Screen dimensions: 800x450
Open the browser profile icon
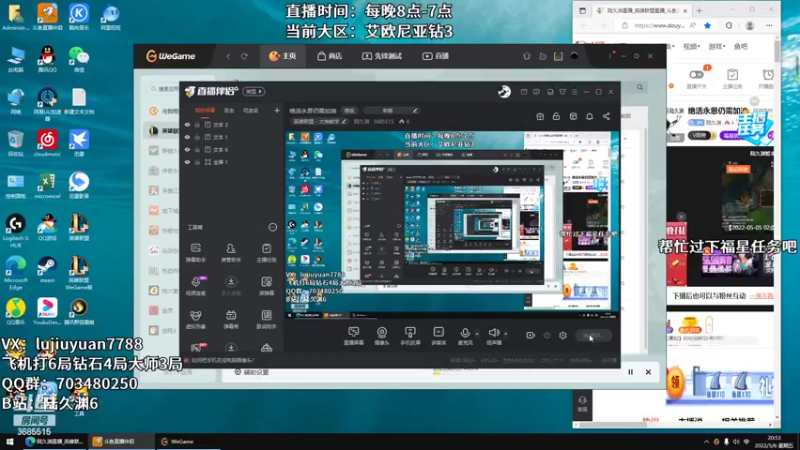pos(749,26)
